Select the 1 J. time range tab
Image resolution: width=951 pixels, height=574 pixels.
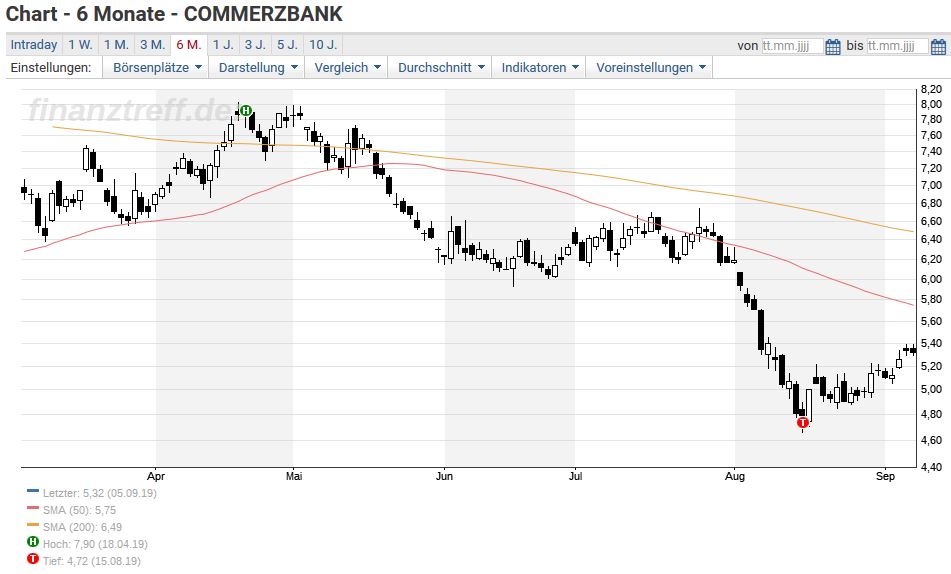click(223, 45)
